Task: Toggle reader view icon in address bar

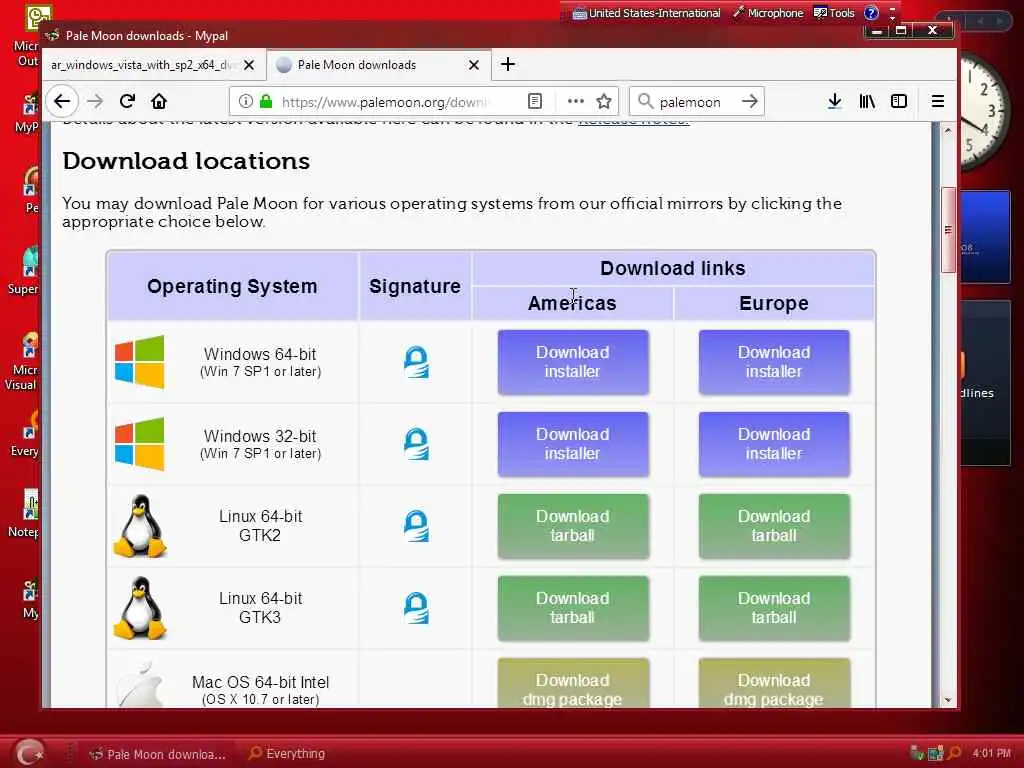Action: (x=535, y=101)
